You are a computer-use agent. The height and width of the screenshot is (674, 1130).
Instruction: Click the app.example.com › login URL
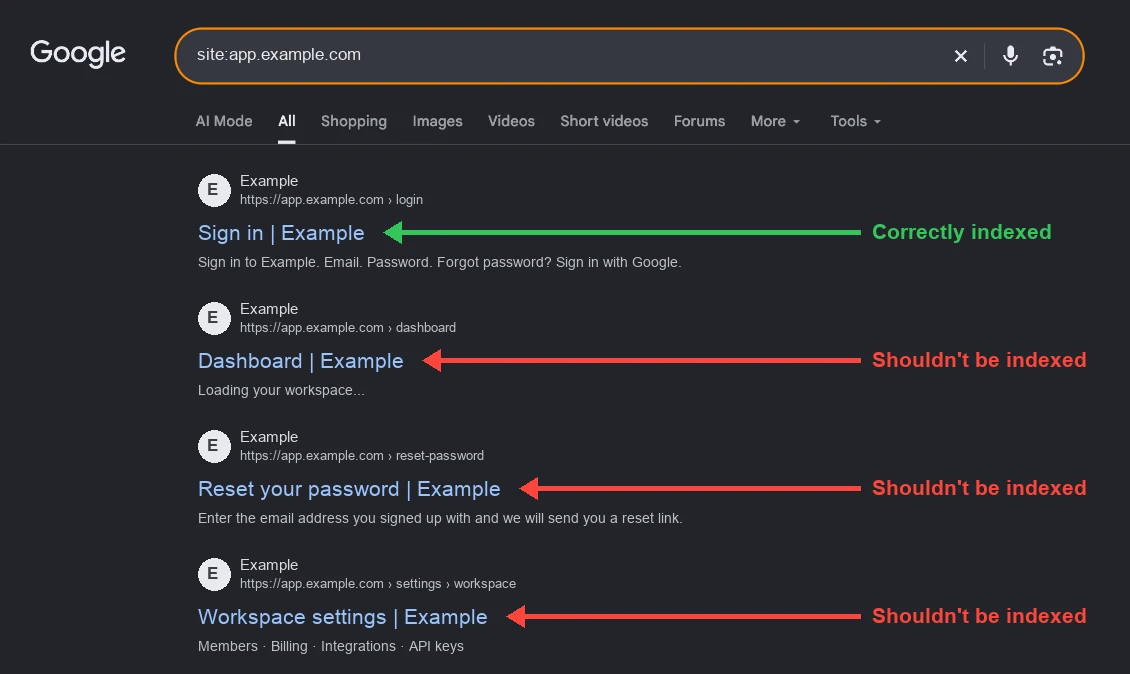[x=332, y=200]
